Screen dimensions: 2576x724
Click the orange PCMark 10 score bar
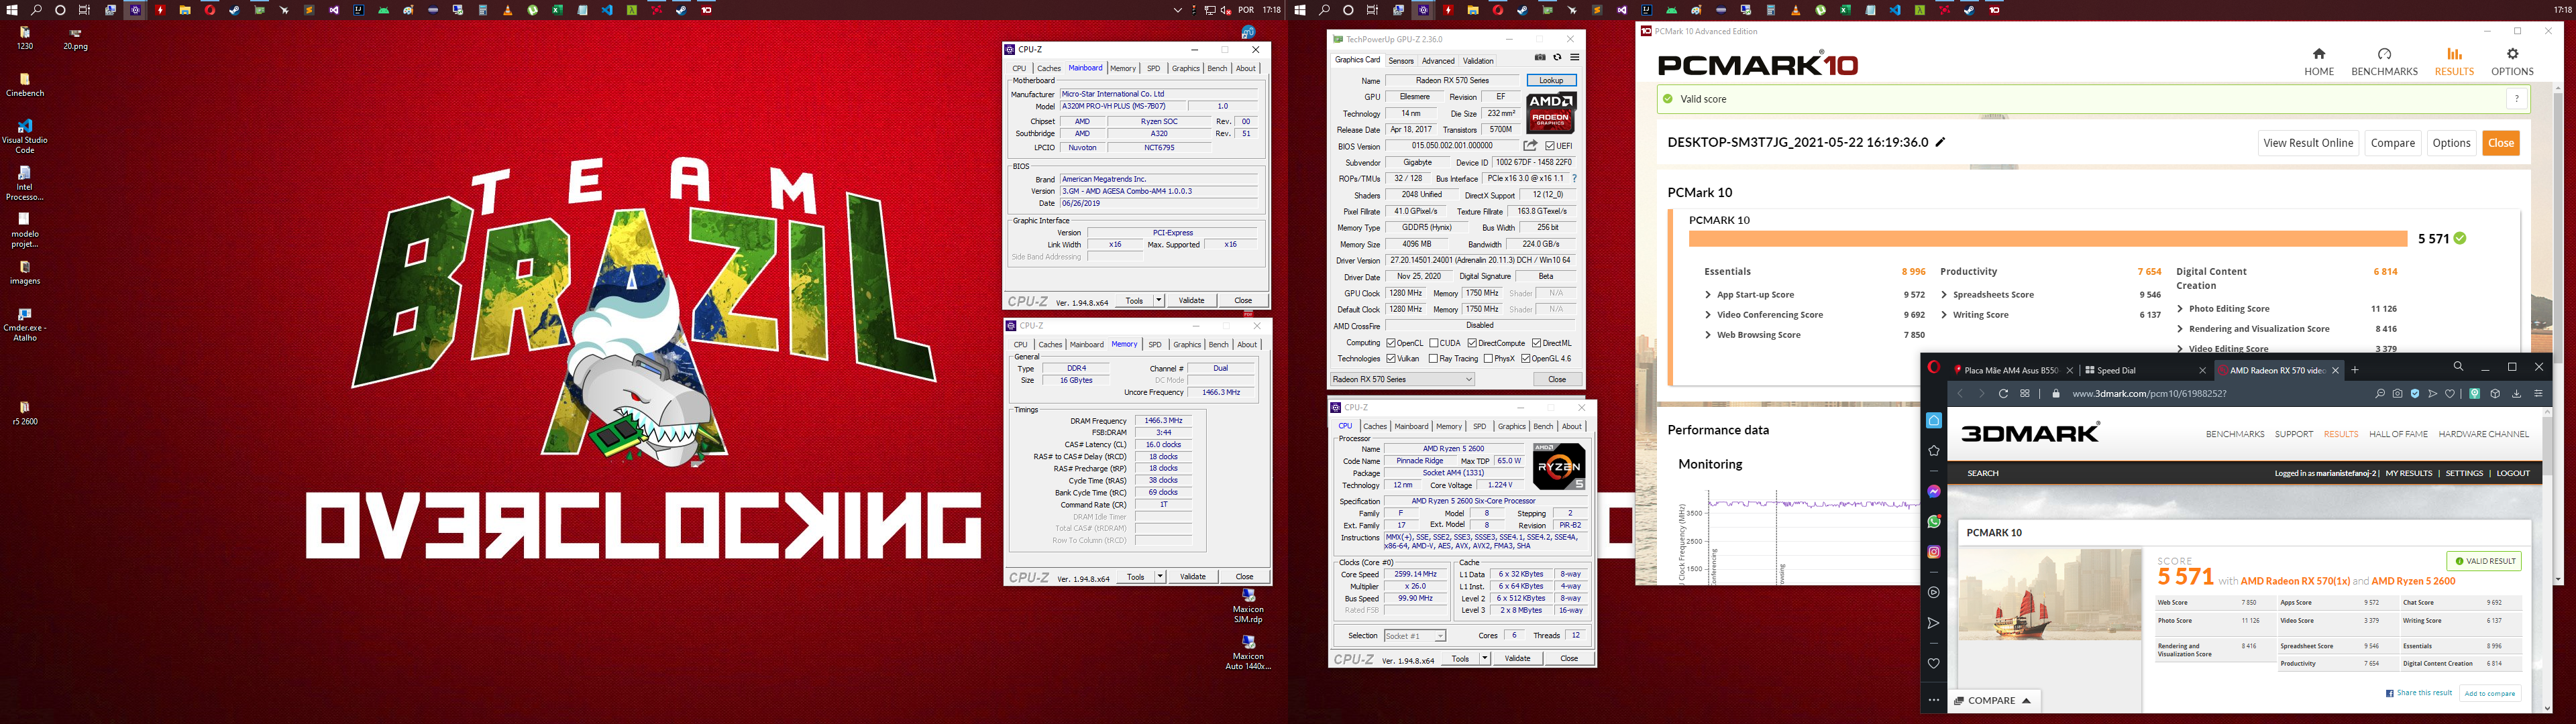2047,239
